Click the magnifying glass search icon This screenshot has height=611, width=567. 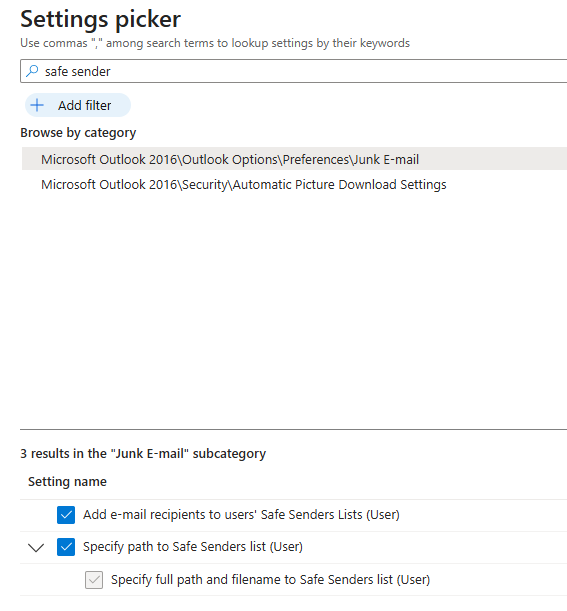click(x=32, y=71)
